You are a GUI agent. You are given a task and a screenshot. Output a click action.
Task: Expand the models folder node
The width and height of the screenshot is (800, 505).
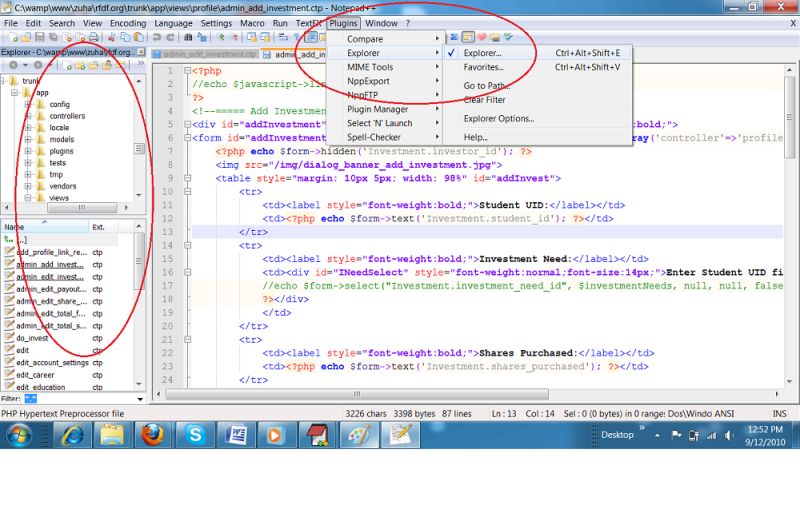click(28, 140)
